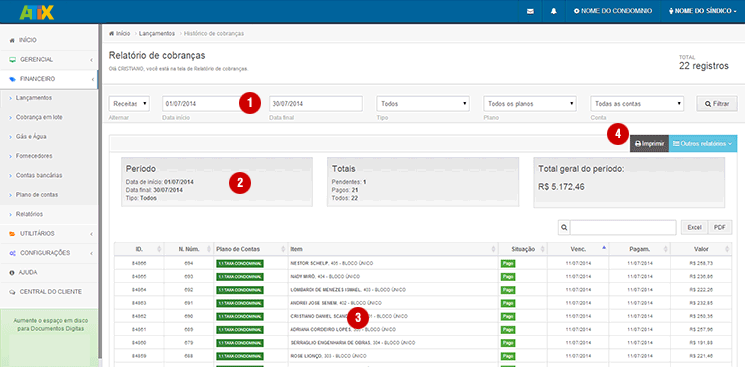This screenshot has width=745, height=367.
Task: Open the Tipo dropdown showing Todos
Action: [x=423, y=104]
